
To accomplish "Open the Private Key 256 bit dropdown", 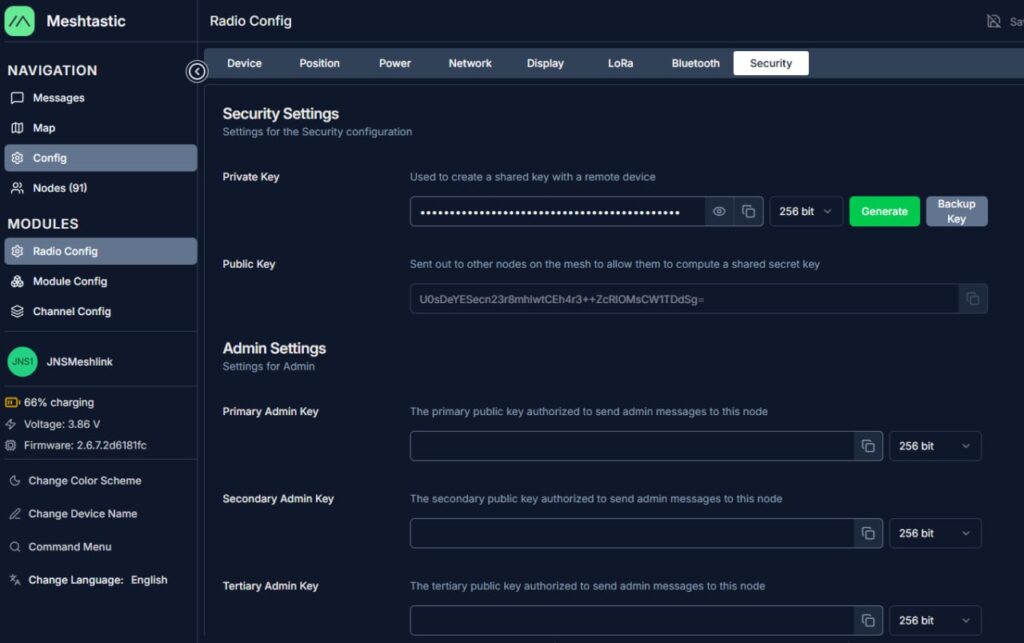I will (805, 211).
